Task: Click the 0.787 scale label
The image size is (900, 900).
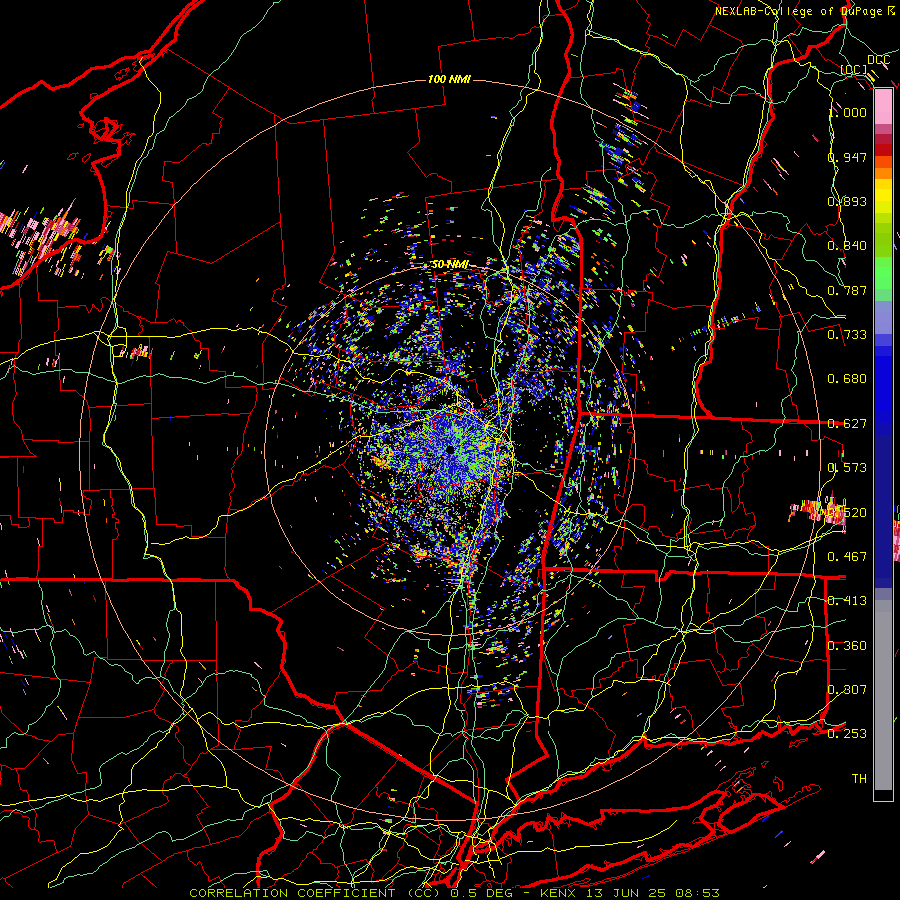Action: (x=848, y=290)
